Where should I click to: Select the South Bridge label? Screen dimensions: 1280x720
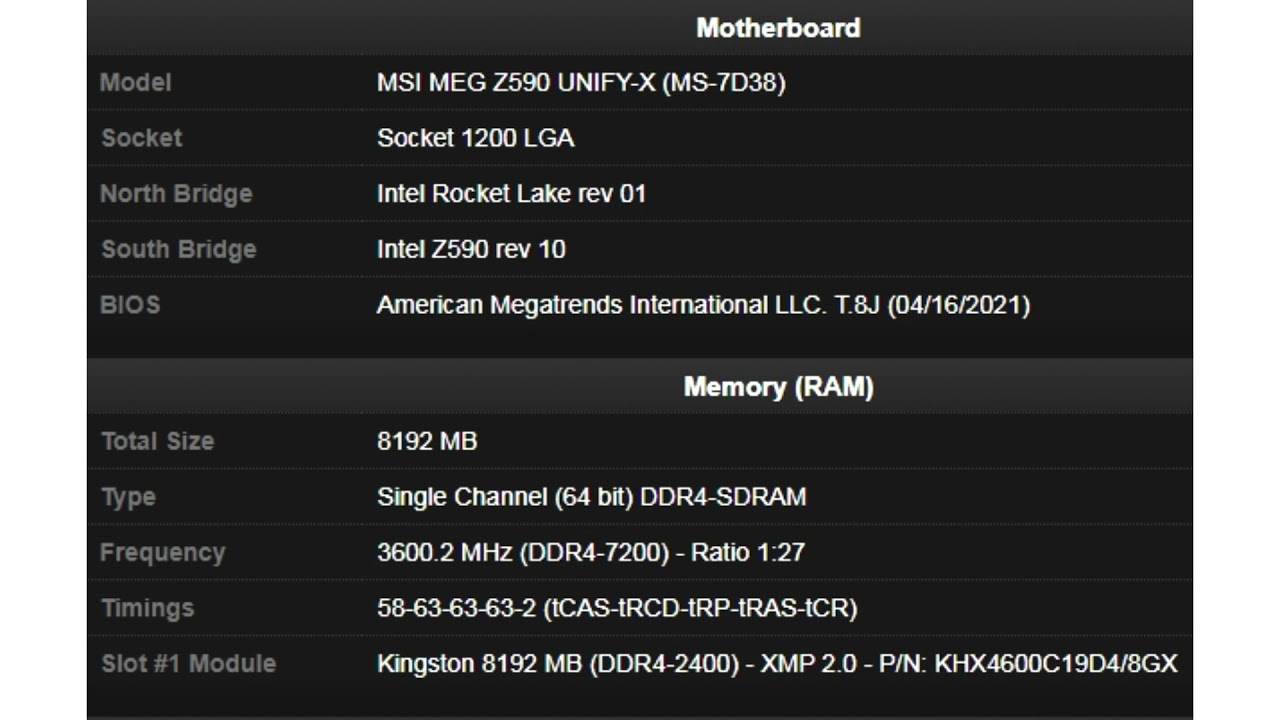click(x=179, y=249)
